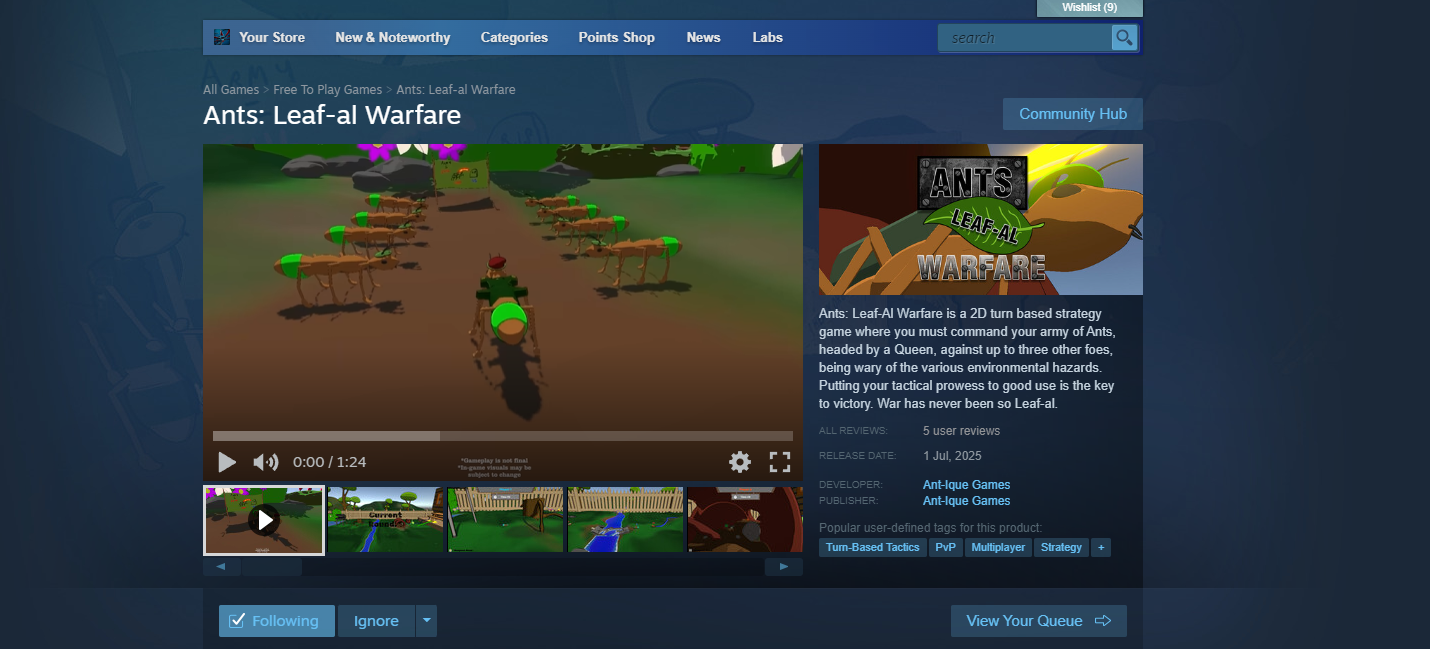Open the Ant-Ique Games publisher link
Screen dimensions: 1430x649
[x=966, y=501]
